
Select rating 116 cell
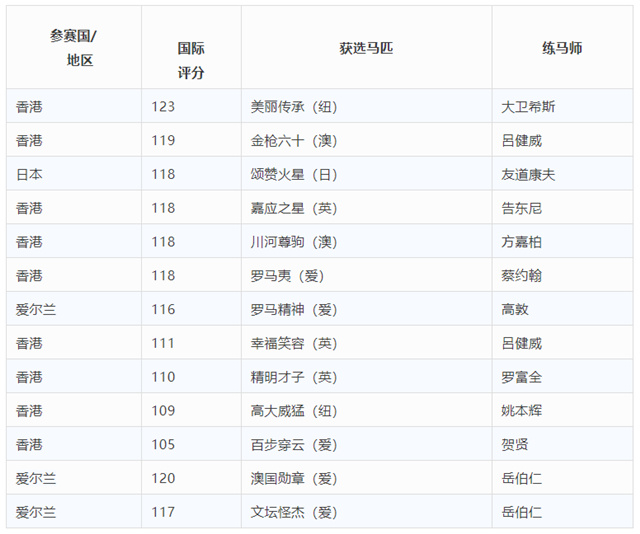(163, 310)
